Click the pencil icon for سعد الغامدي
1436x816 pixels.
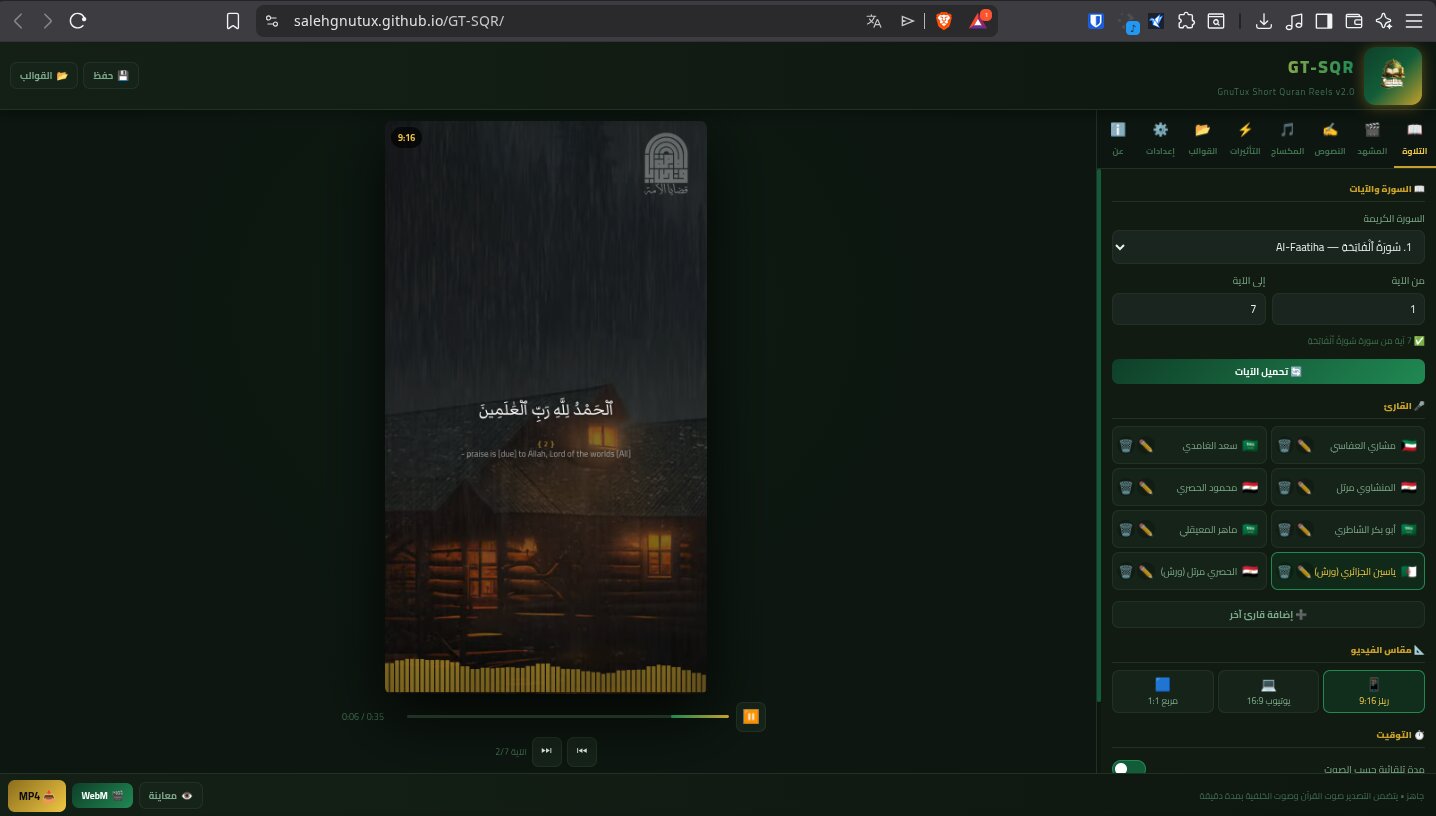1145,445
